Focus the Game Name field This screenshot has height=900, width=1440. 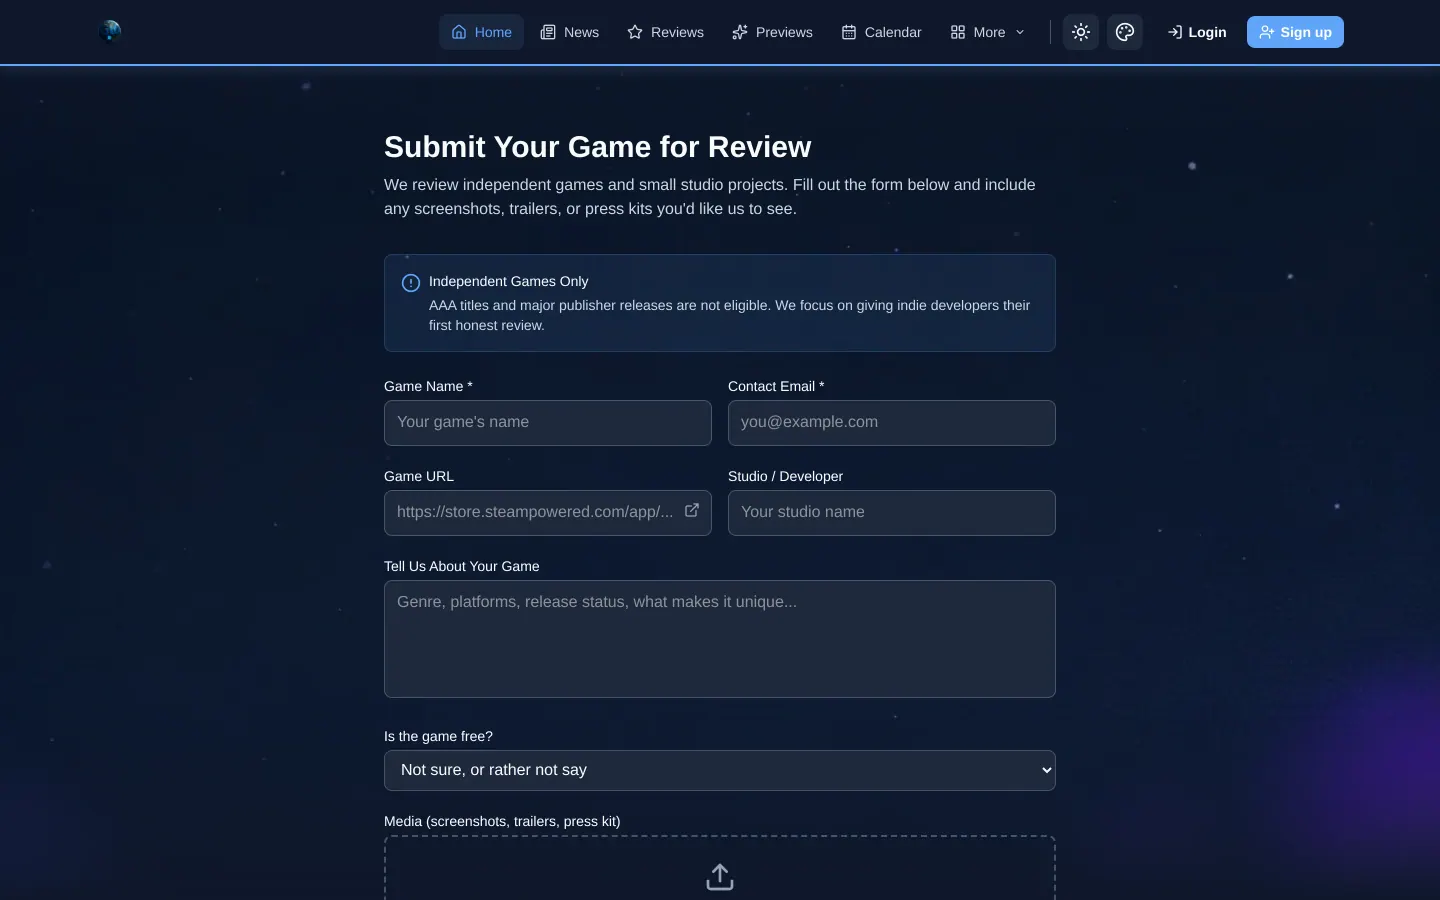click(x=548, y=423)
